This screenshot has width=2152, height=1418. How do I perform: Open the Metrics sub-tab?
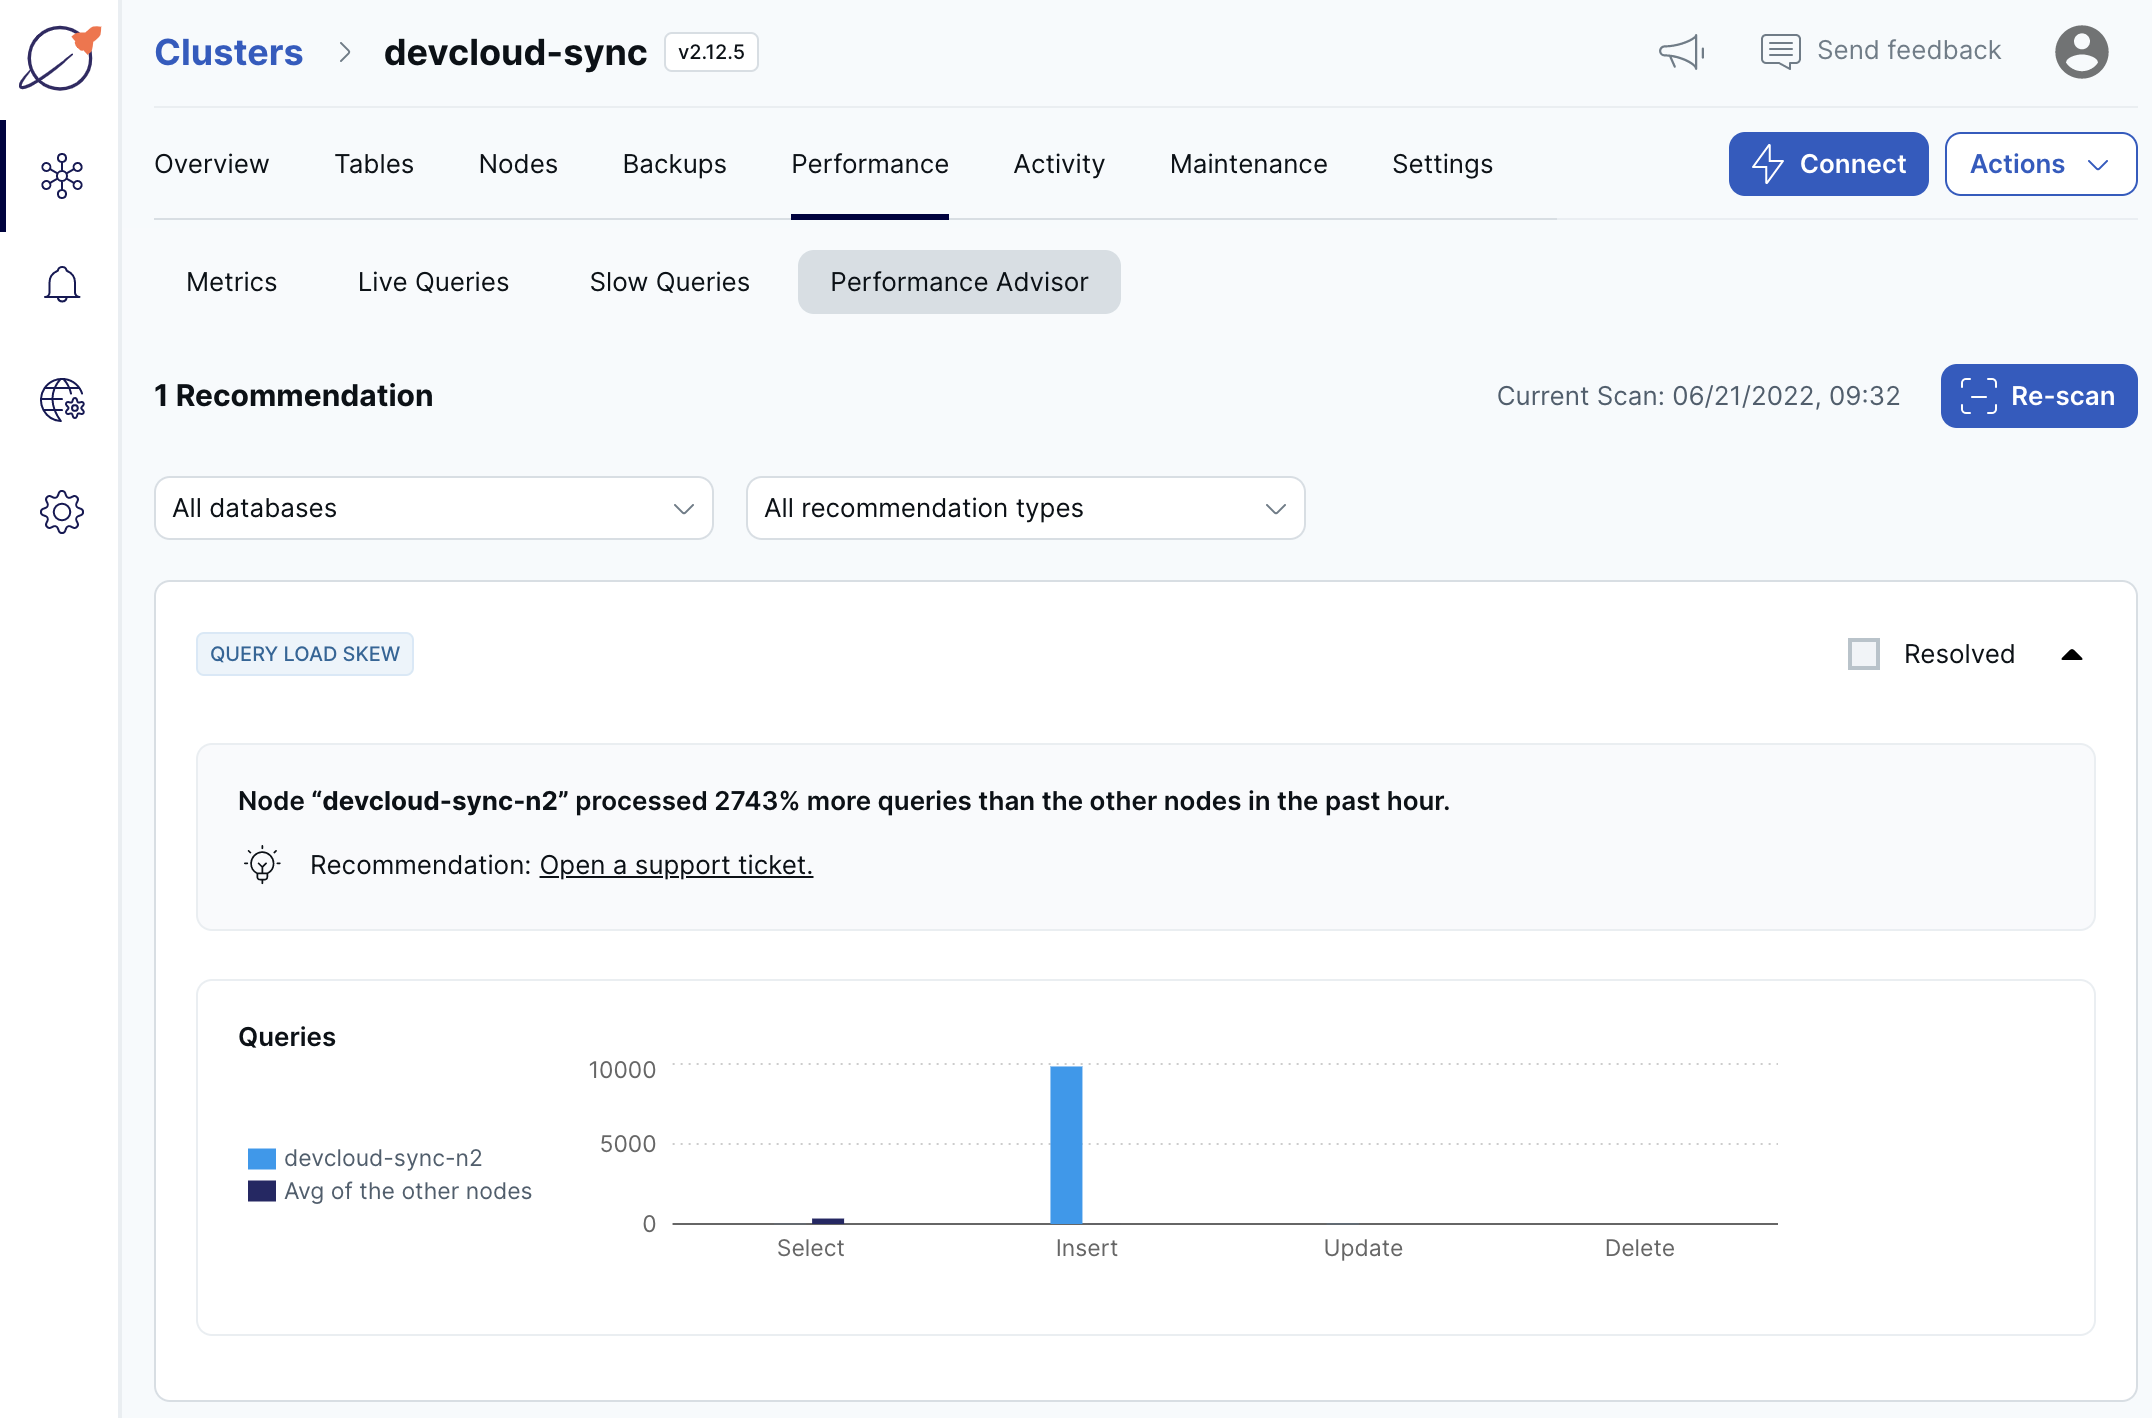[x=232, y=282]
